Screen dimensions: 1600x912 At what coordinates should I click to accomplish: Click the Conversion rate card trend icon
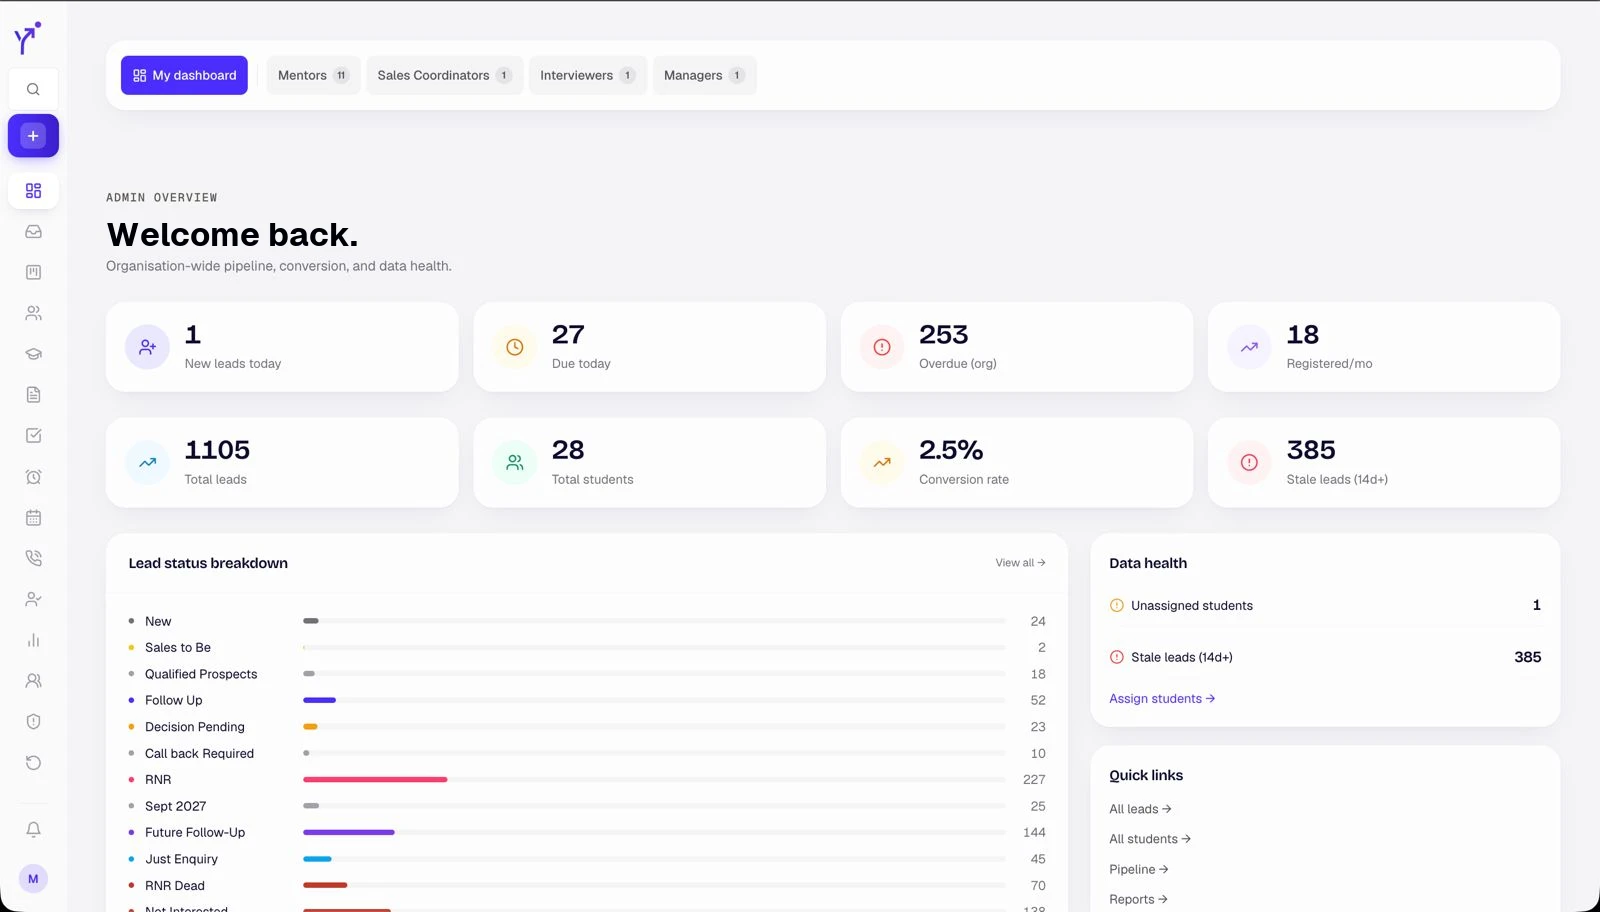pos(882,463)
